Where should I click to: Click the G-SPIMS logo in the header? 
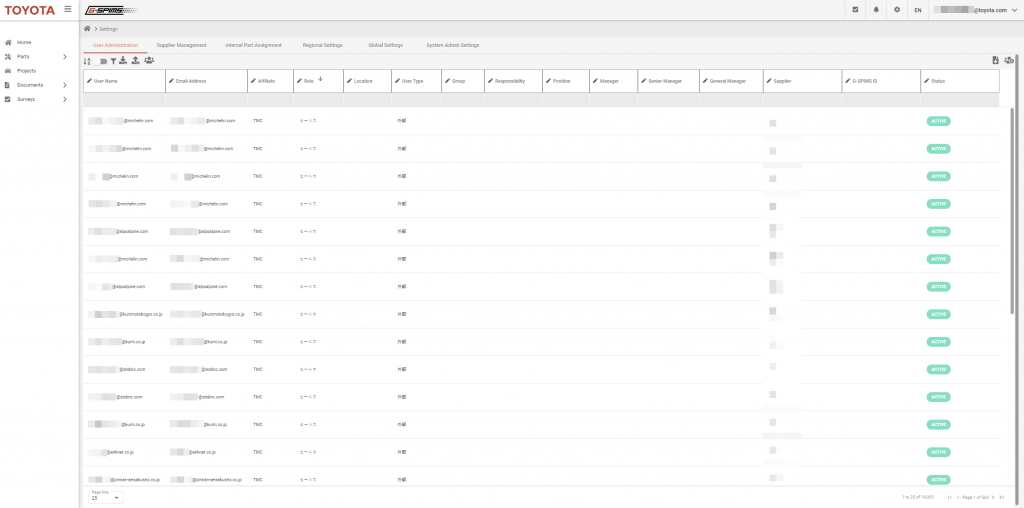click(112, 10)
